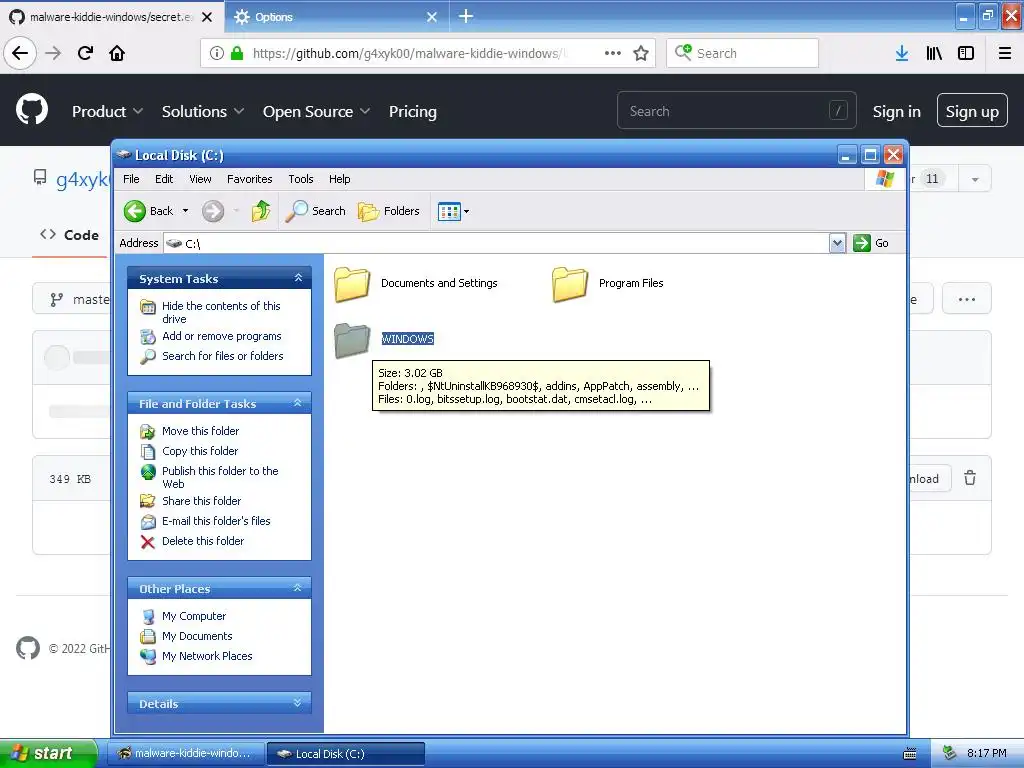Open My Computer in Other Places

coord(194,616)
